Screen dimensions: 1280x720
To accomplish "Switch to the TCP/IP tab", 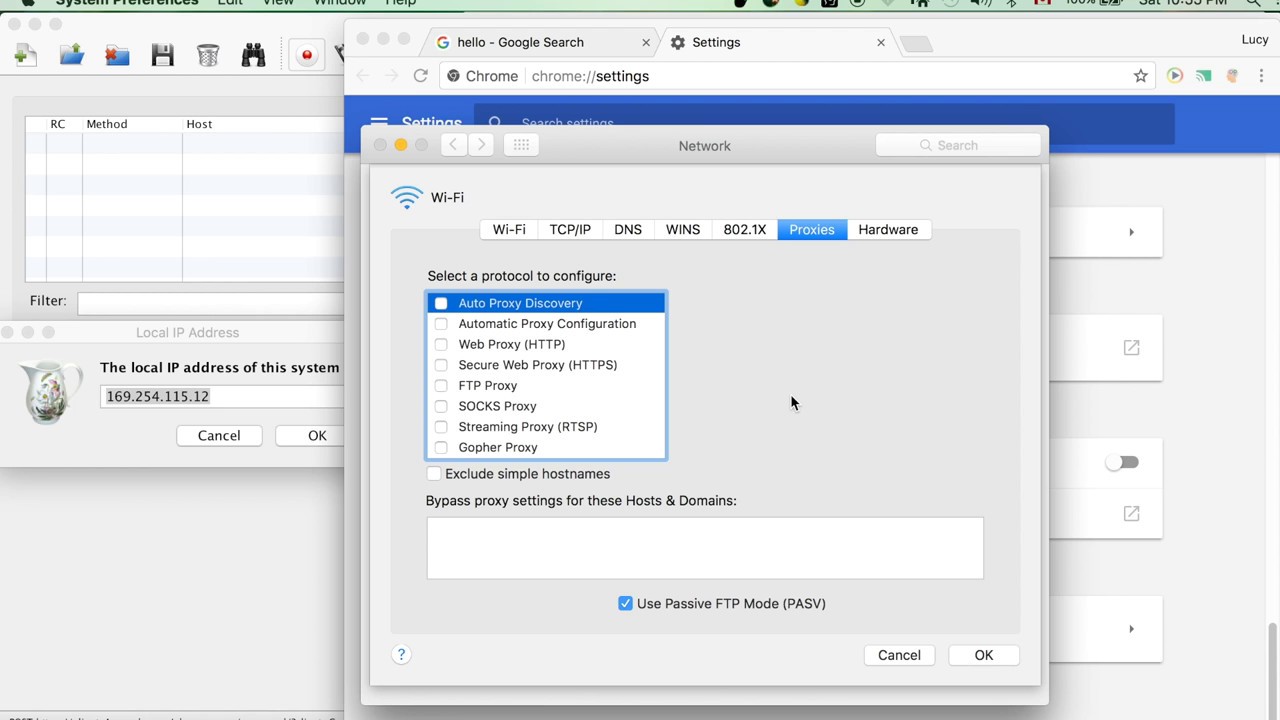I will pos(570,229).
